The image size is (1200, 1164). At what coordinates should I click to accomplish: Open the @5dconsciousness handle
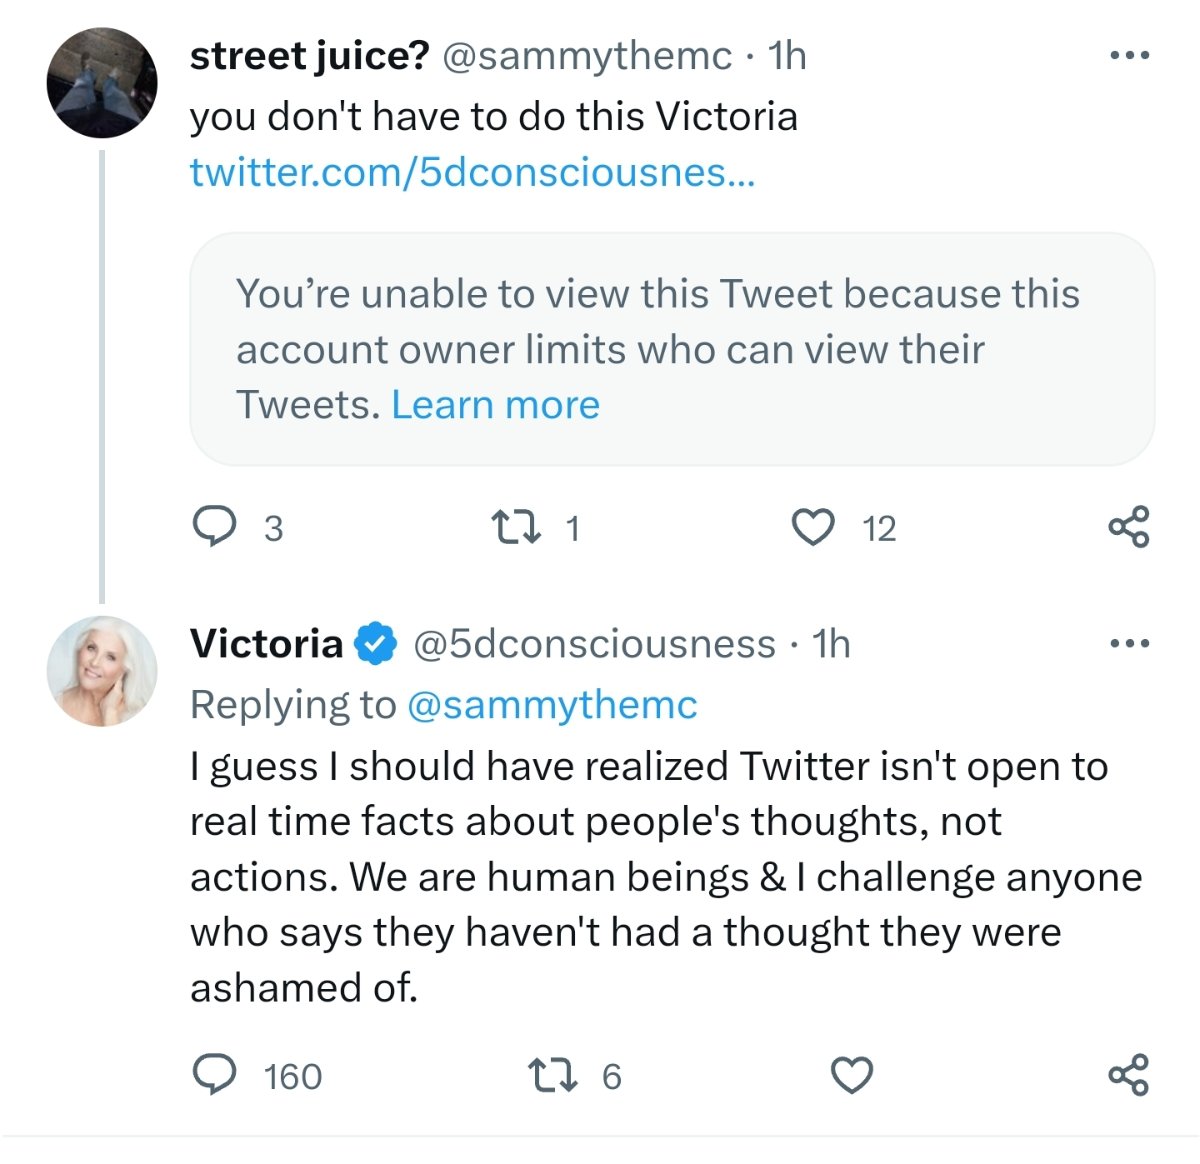click(x=594, y=644)
